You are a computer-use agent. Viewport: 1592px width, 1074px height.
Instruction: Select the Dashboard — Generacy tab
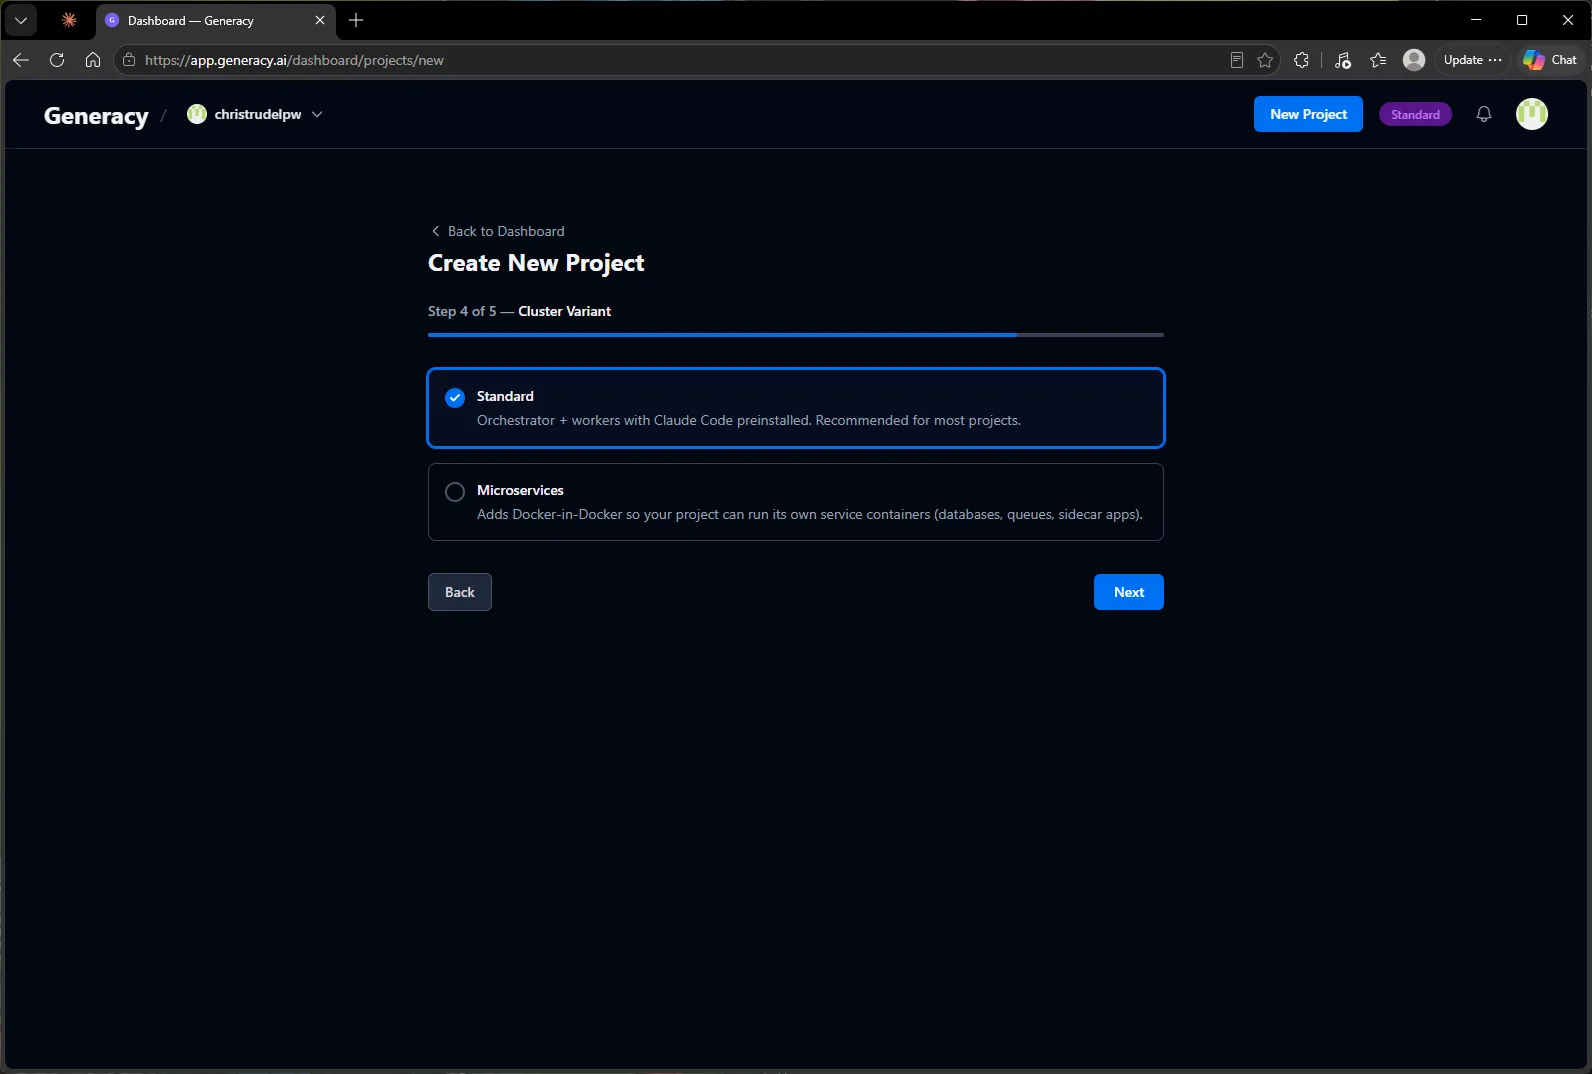point(215,20)
